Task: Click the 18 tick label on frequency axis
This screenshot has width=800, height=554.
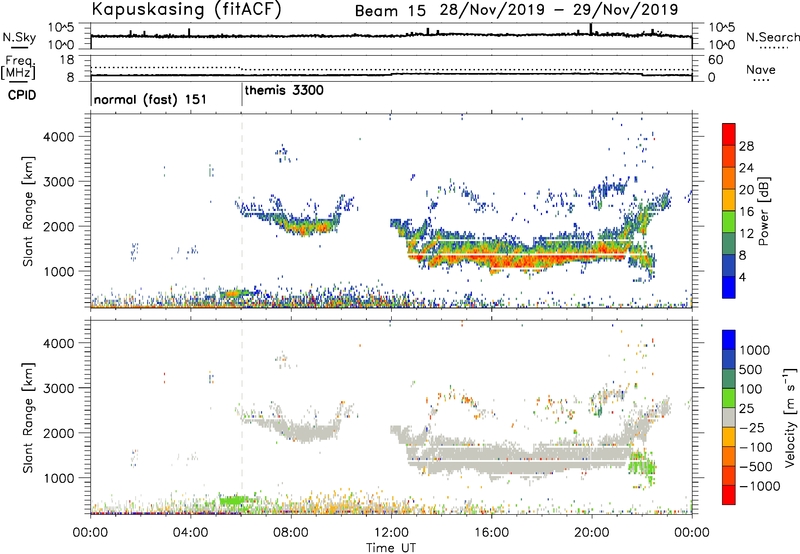Action: [x=67, y=60]
